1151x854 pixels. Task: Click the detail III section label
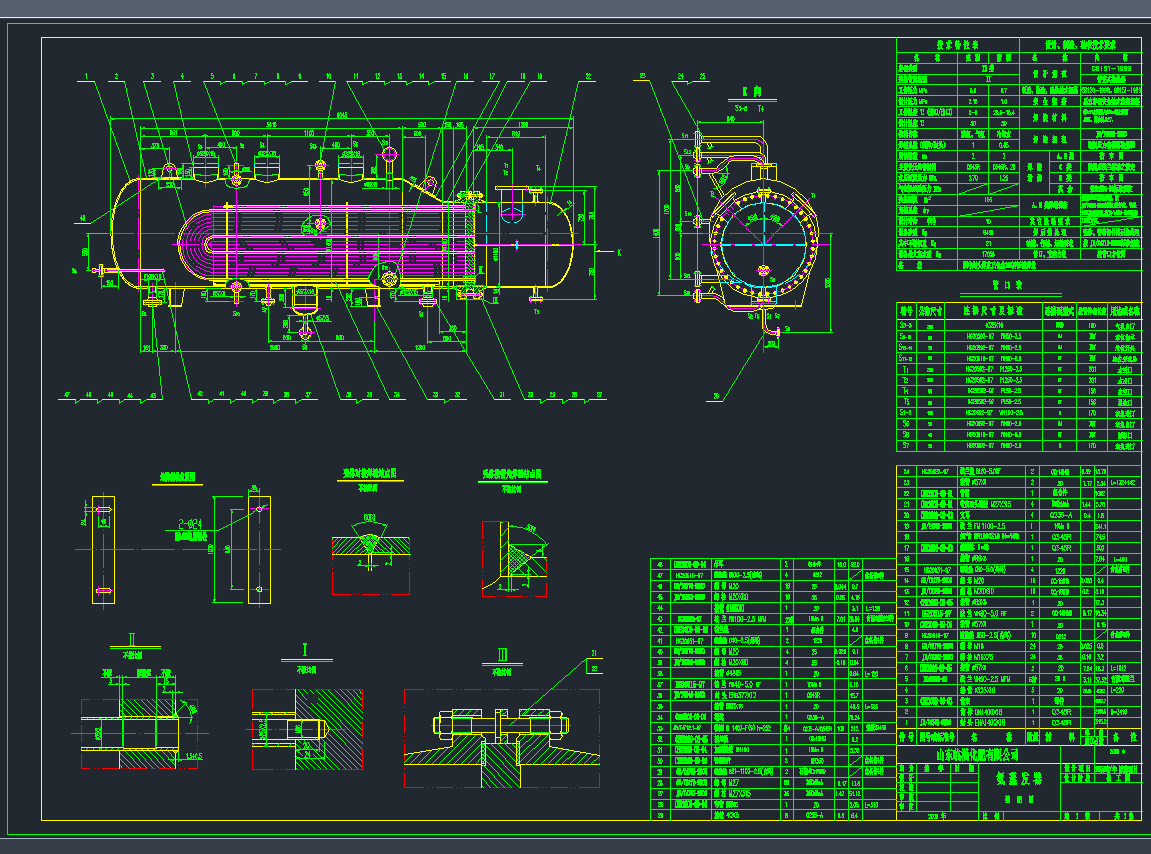(502, 653)
